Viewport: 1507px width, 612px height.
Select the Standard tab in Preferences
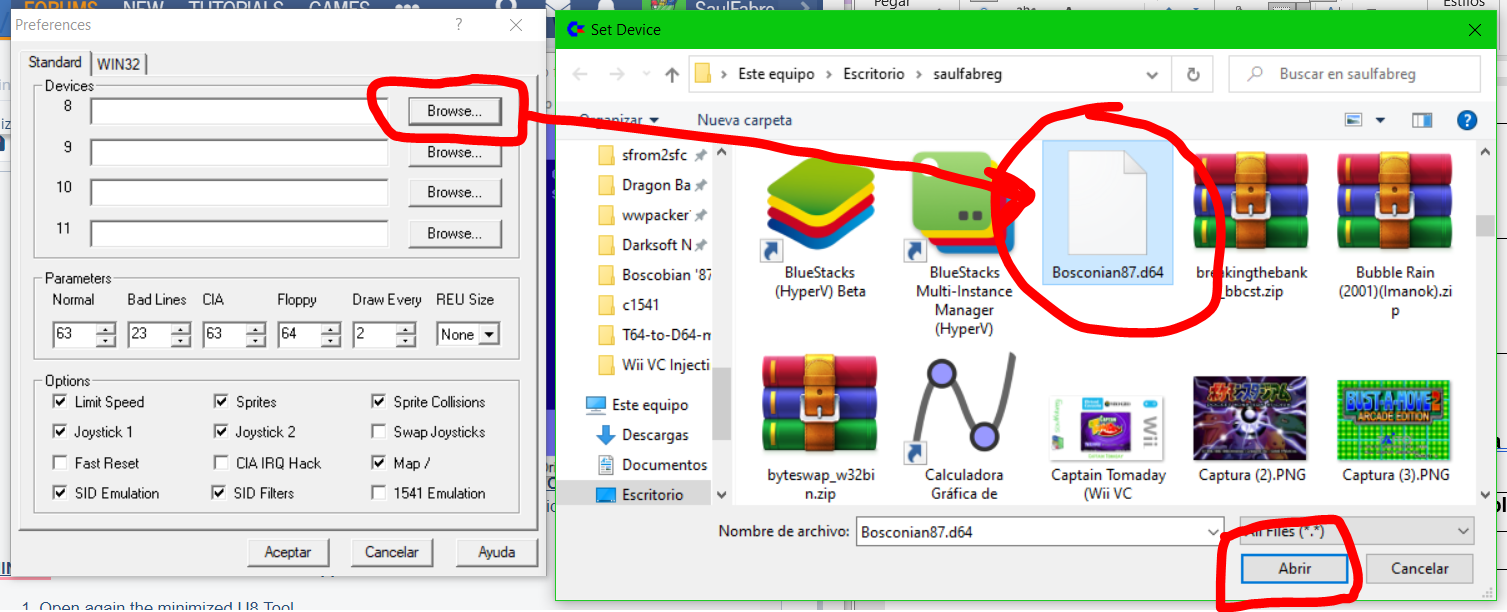tap(55, 62)
